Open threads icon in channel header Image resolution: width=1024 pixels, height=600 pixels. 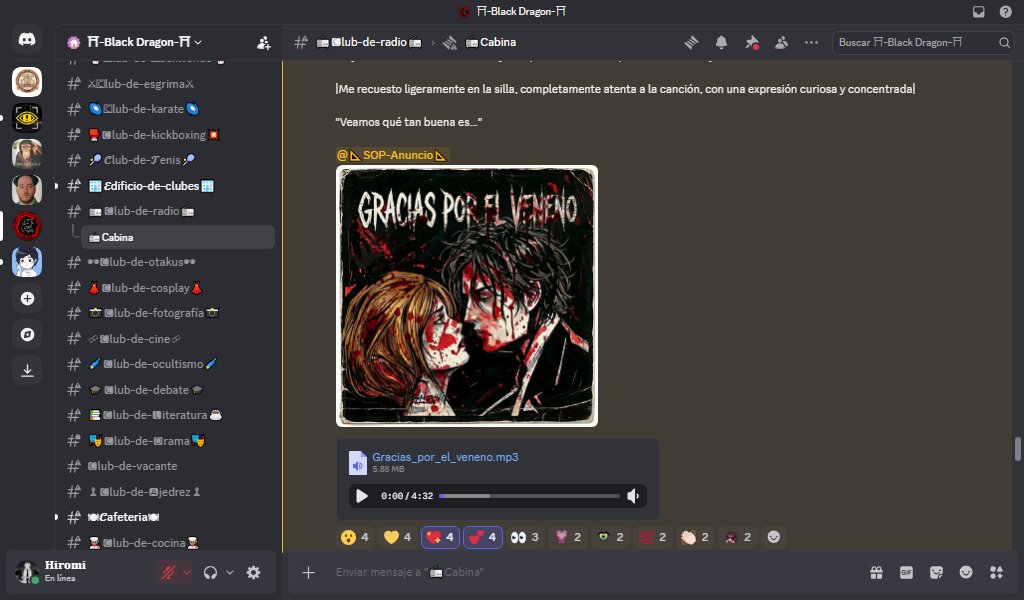coord(691,42)
